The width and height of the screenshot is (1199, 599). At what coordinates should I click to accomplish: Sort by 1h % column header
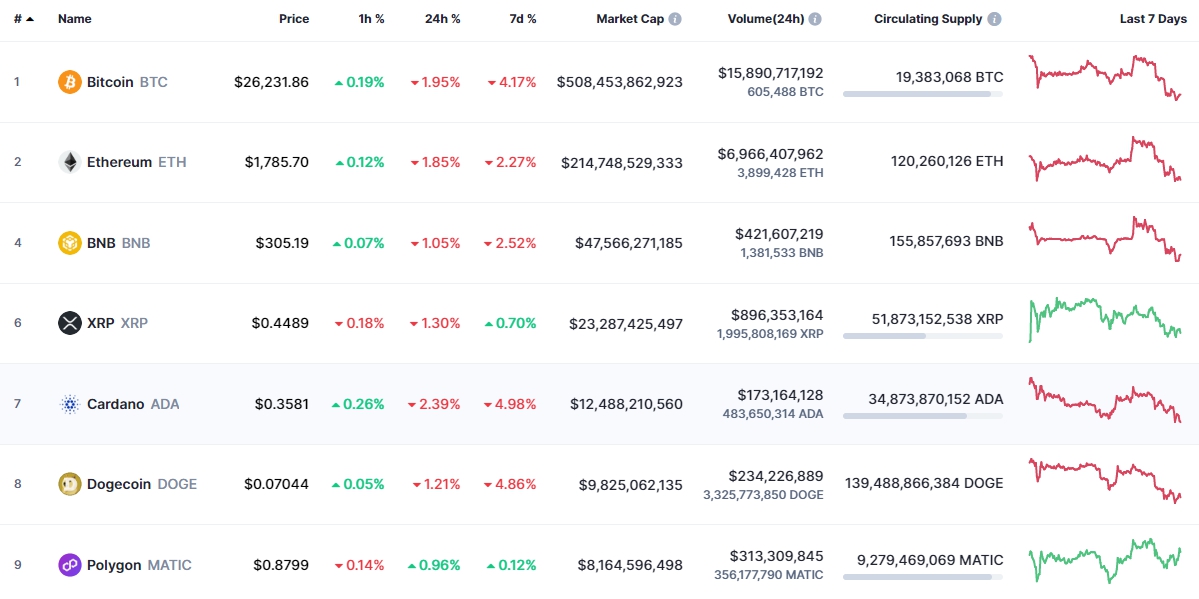pos(370,19)
